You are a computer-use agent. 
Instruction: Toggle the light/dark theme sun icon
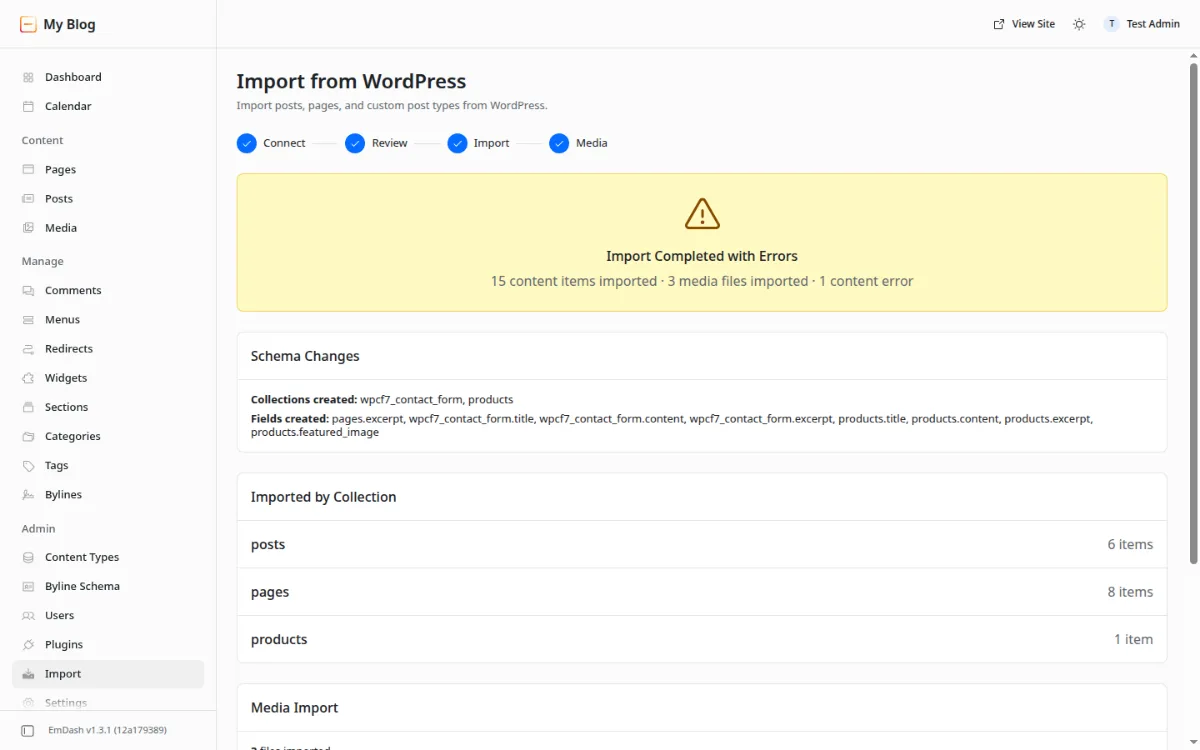(1079, 24)
